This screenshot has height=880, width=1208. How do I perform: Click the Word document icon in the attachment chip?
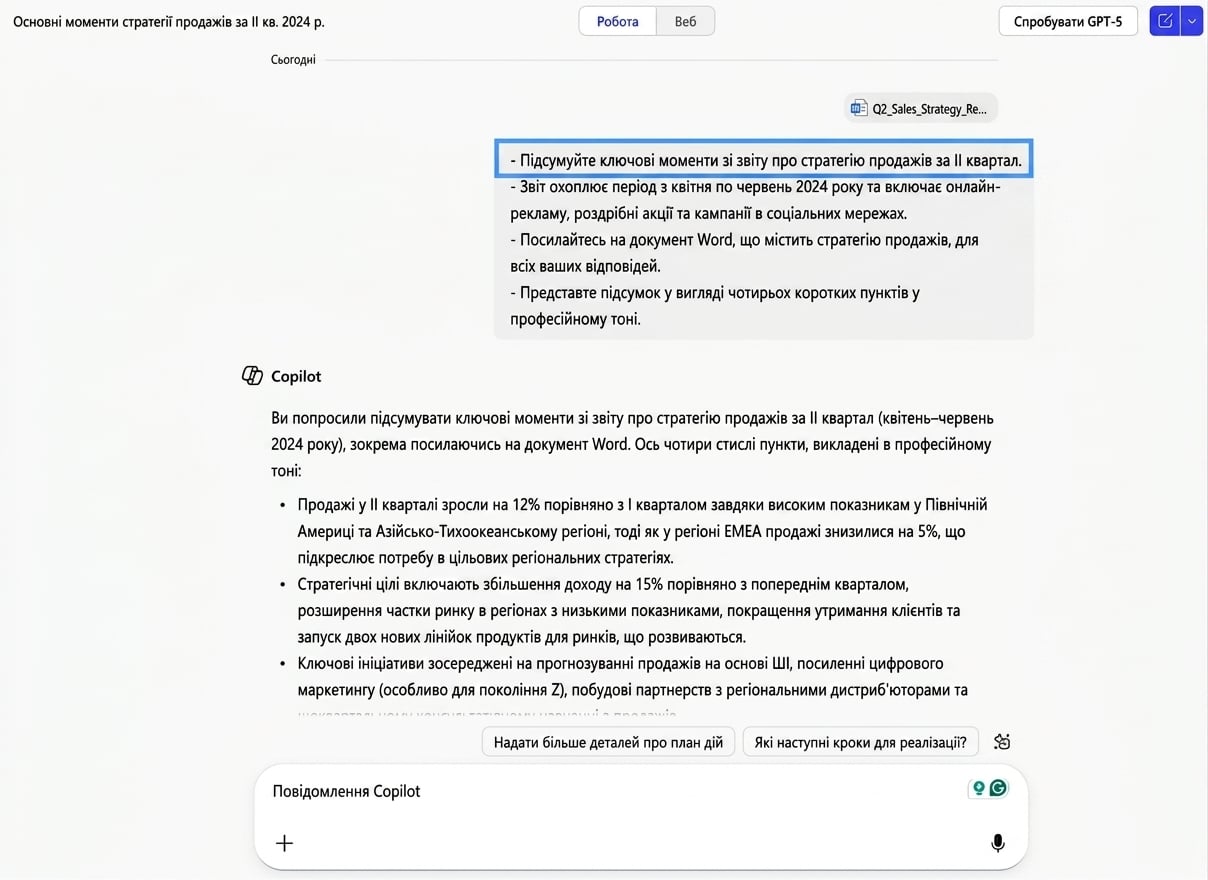pos(859,108)
